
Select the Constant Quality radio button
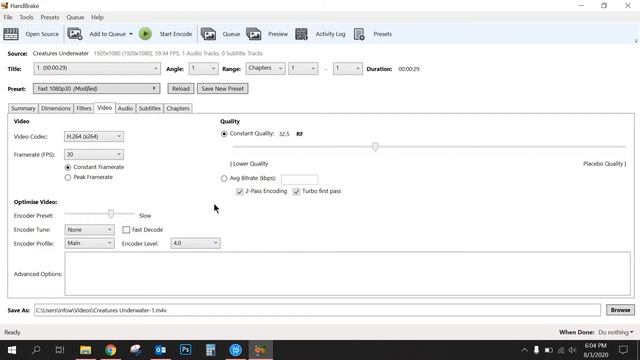[224, 134]
